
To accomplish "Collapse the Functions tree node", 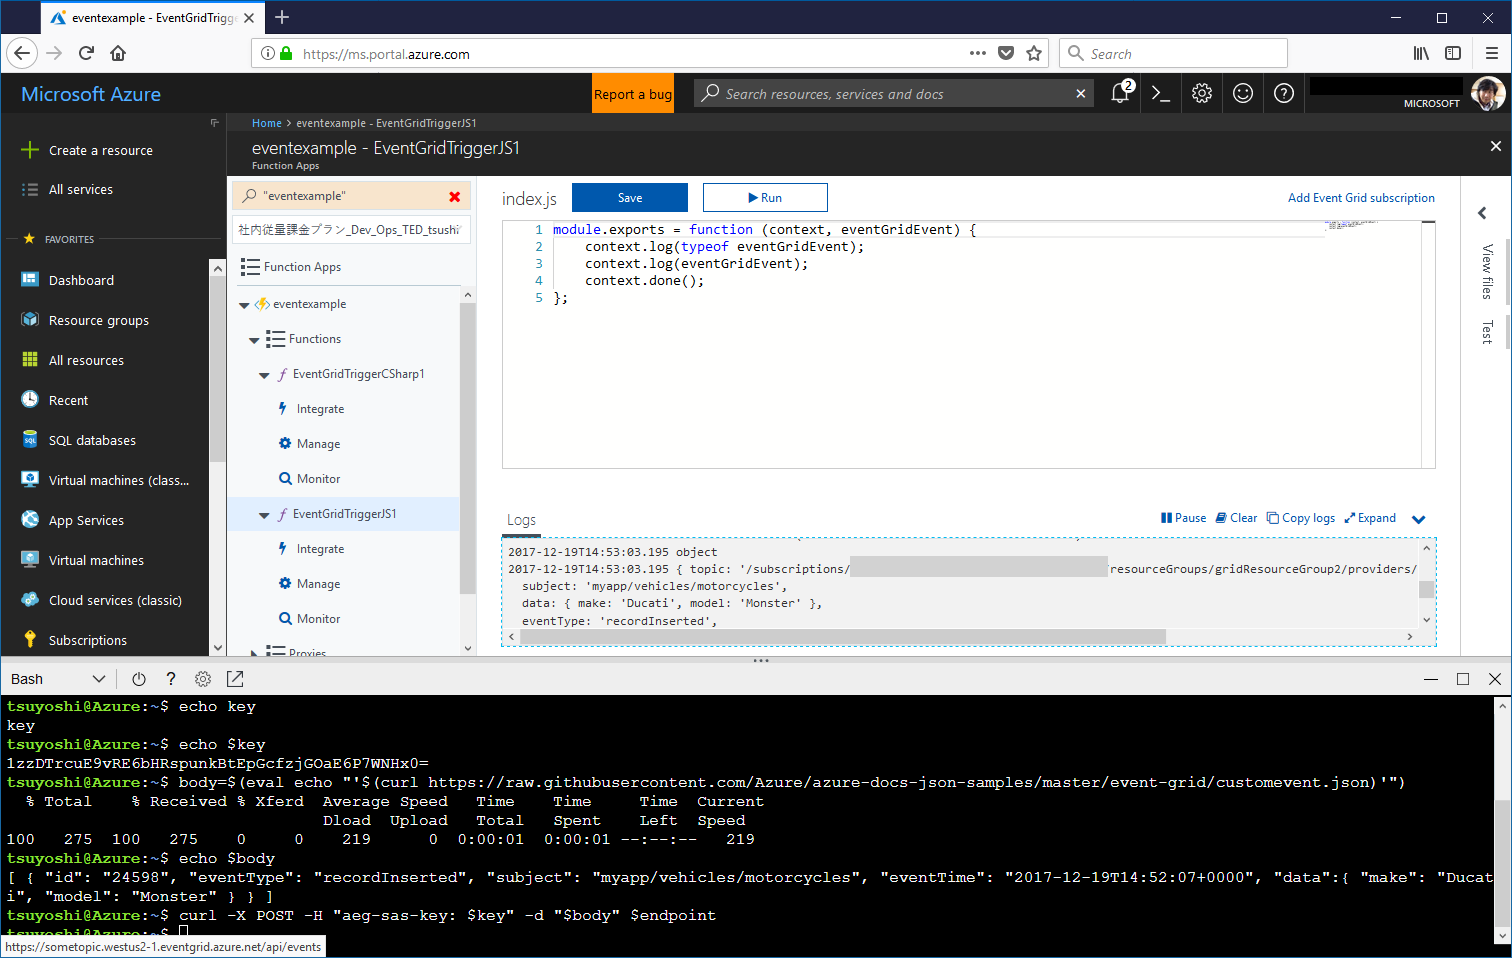I will point(254,340).
